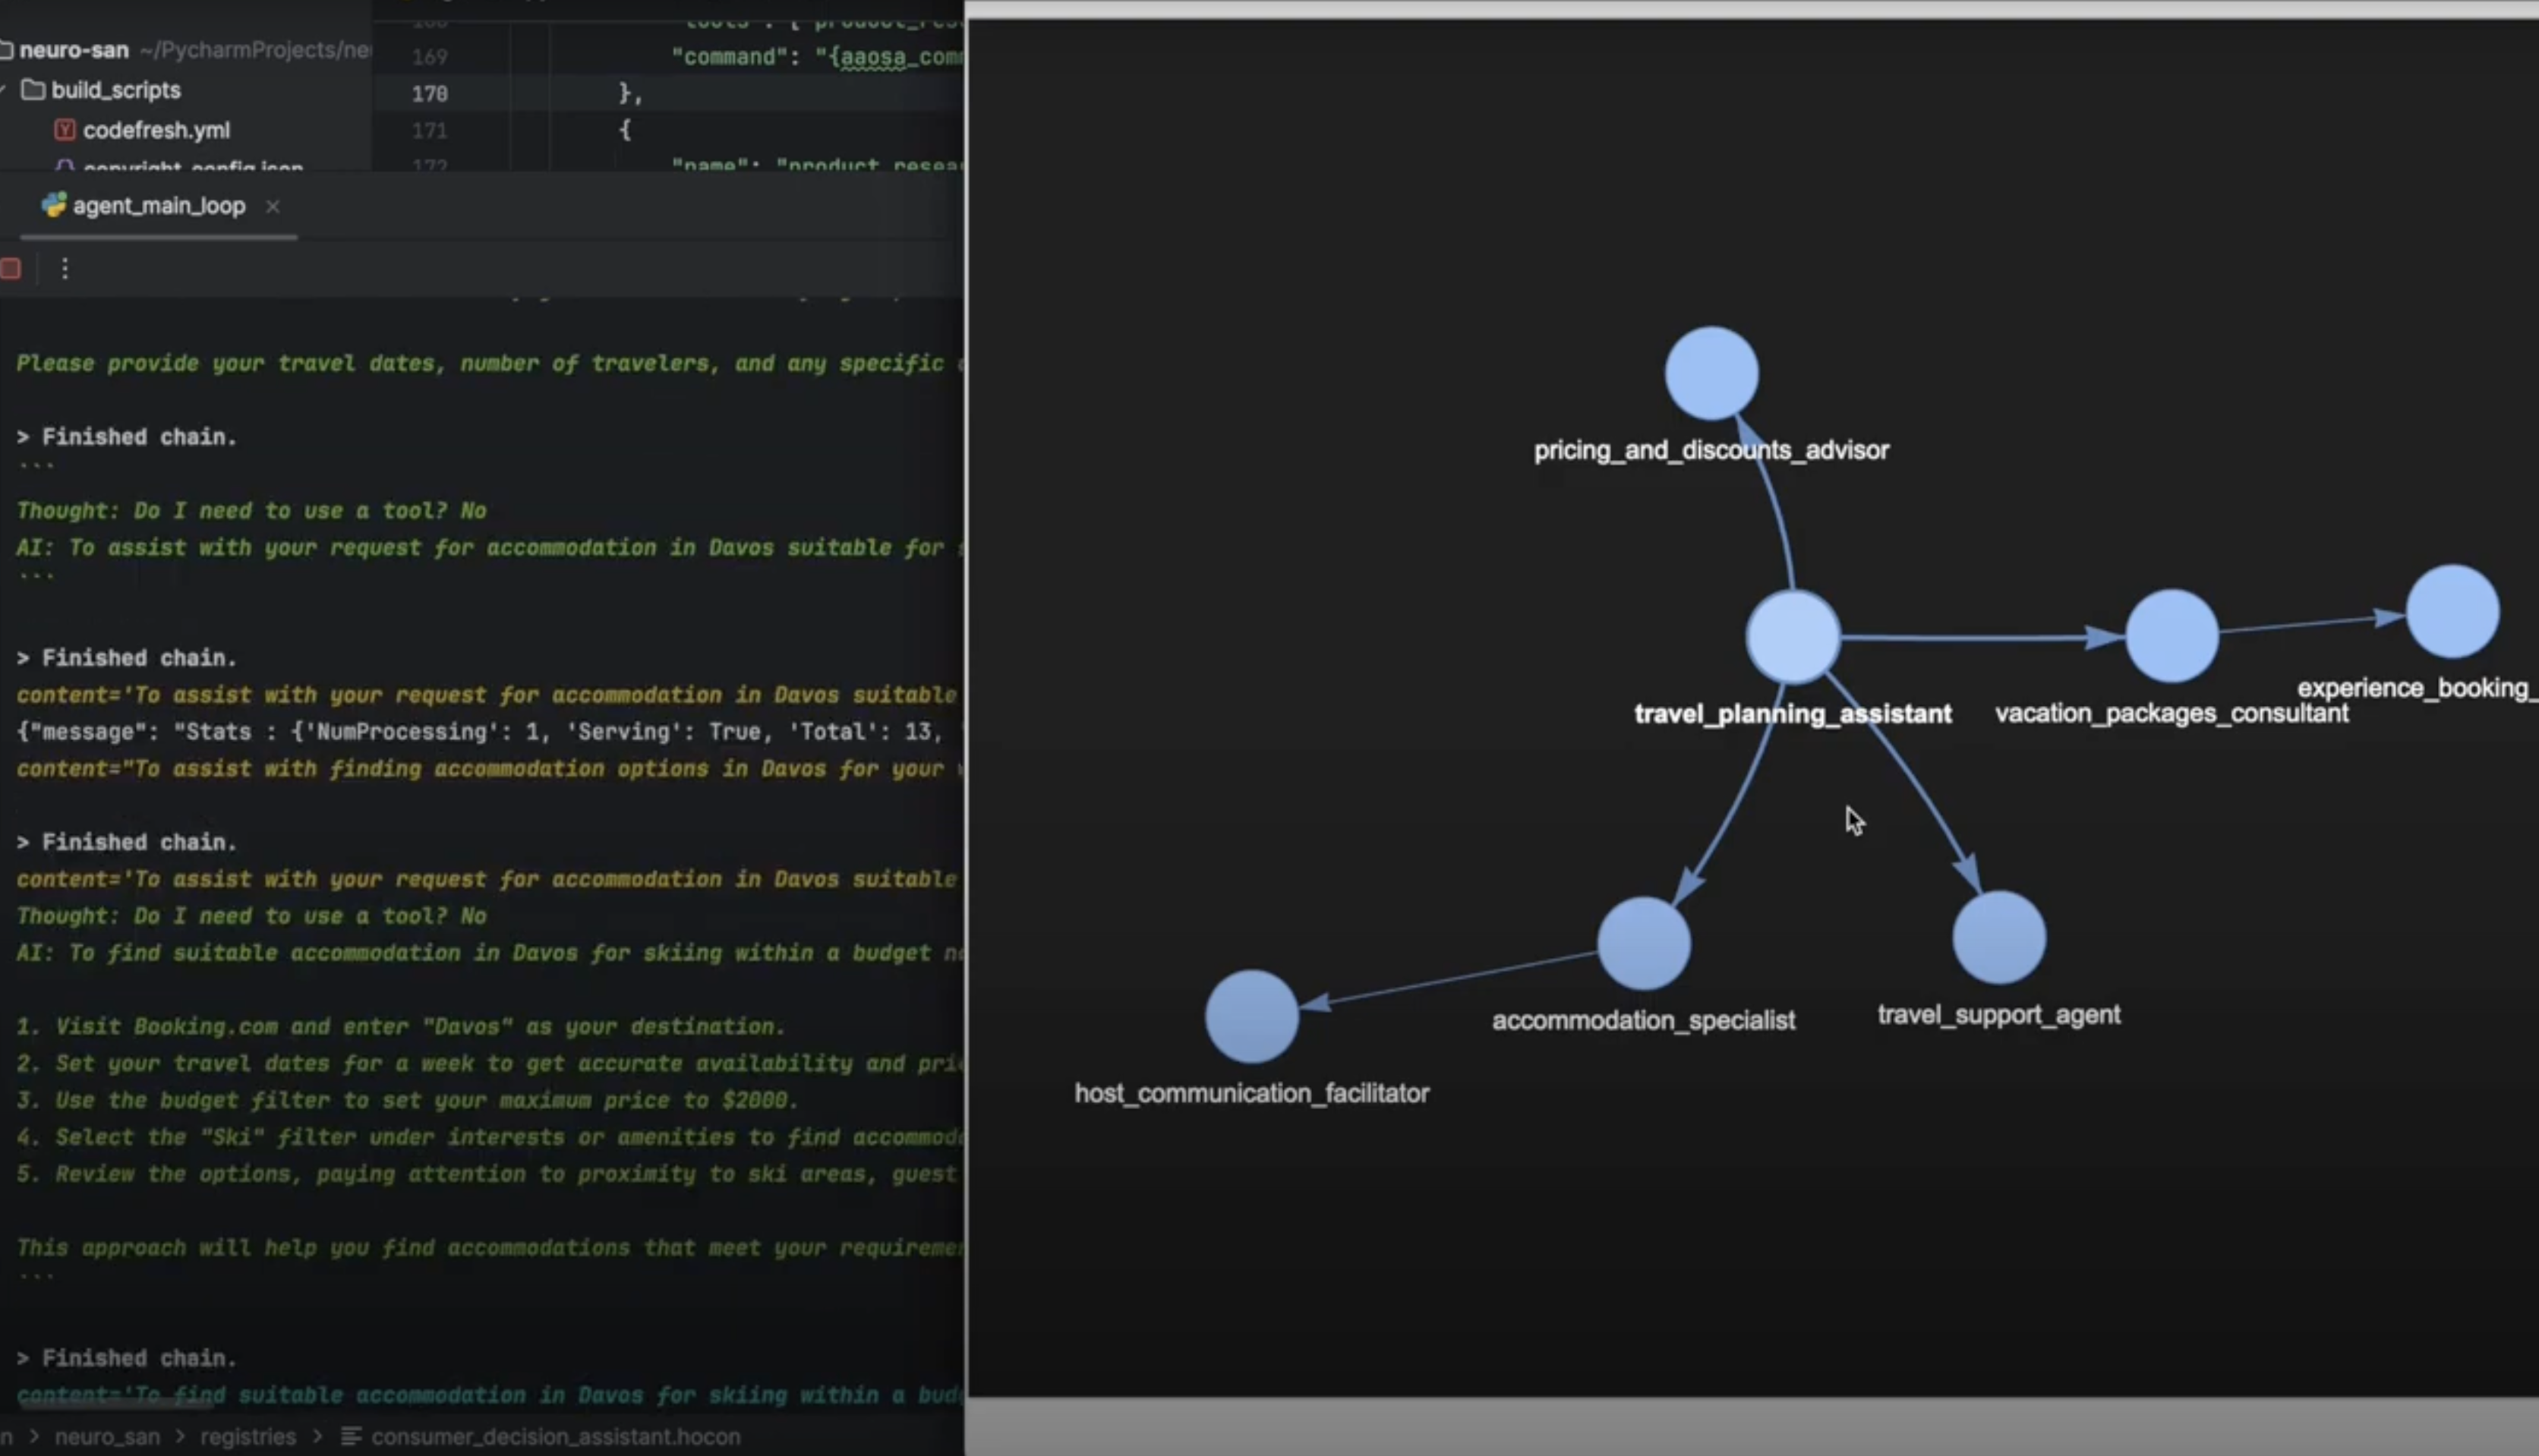Click the consumer_decision_assistant.hocon breadcrumb
This screenshot has width=2539, height=1456.
[556, 1437]
